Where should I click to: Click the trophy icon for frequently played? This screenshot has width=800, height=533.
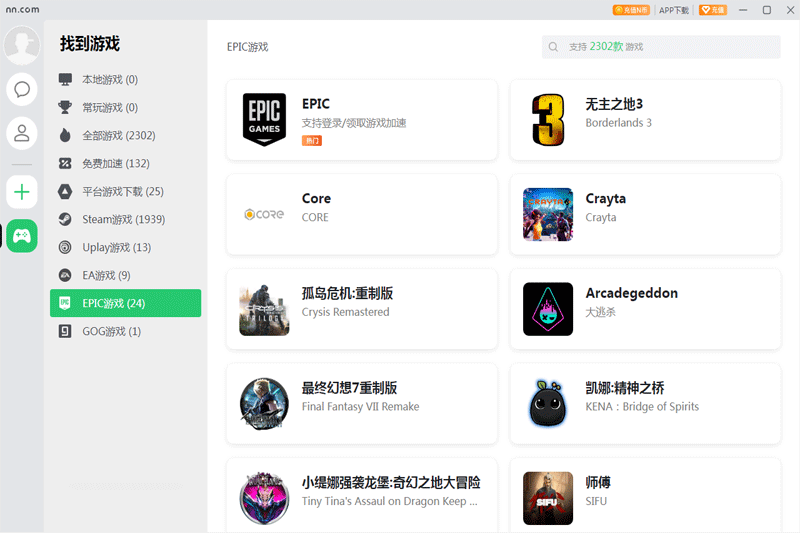(x=65, y=107)
